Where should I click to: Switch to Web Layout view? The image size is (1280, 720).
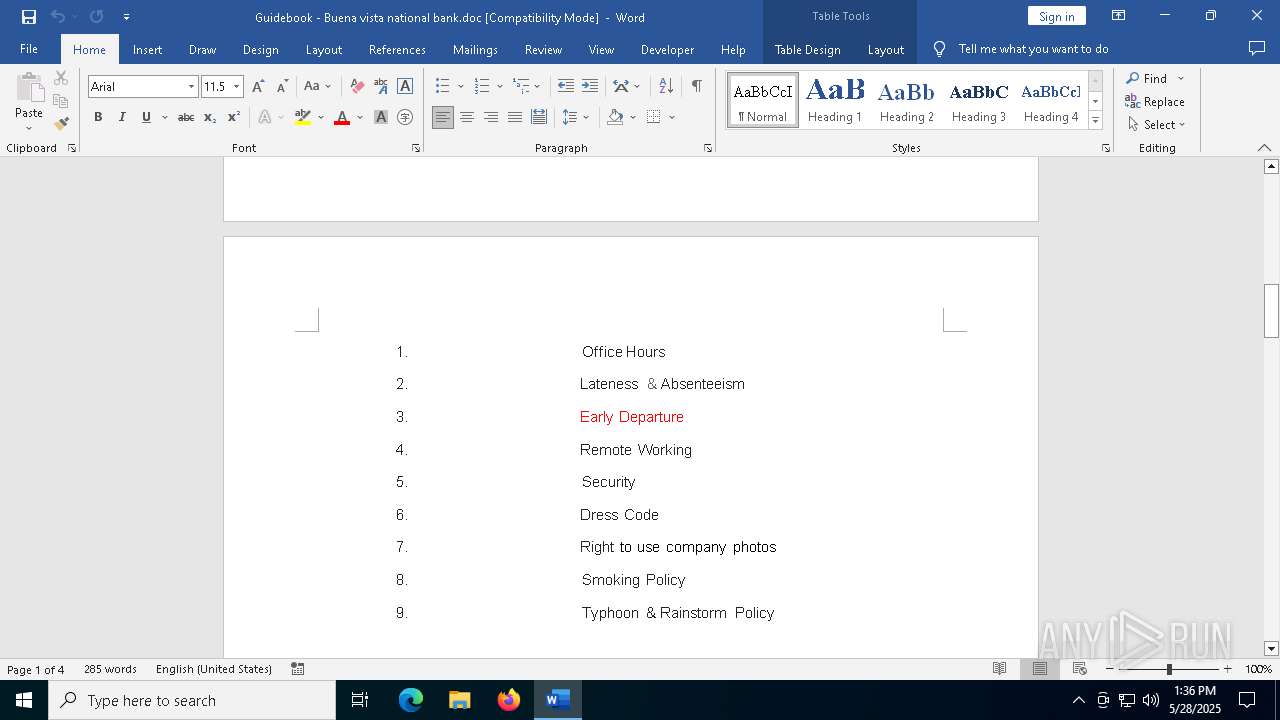pos(1080,669)
